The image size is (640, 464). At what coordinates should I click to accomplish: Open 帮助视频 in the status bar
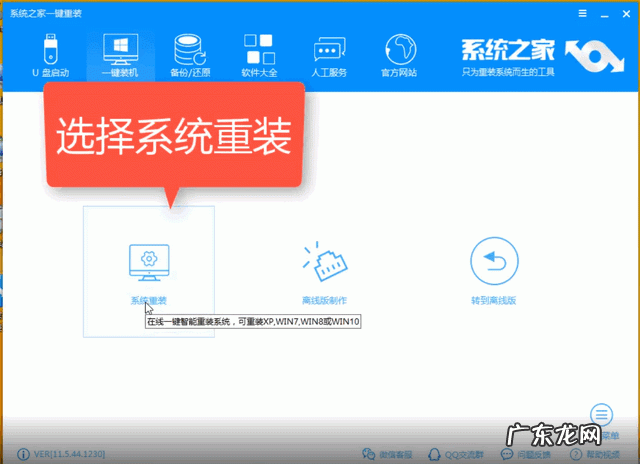596,454
